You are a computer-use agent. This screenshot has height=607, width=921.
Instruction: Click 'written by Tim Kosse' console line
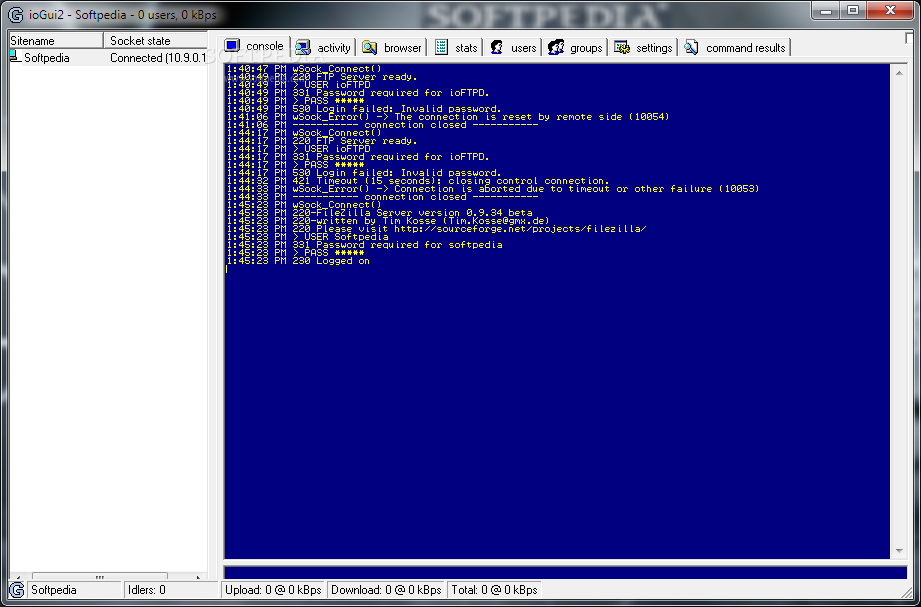point(388,221)
